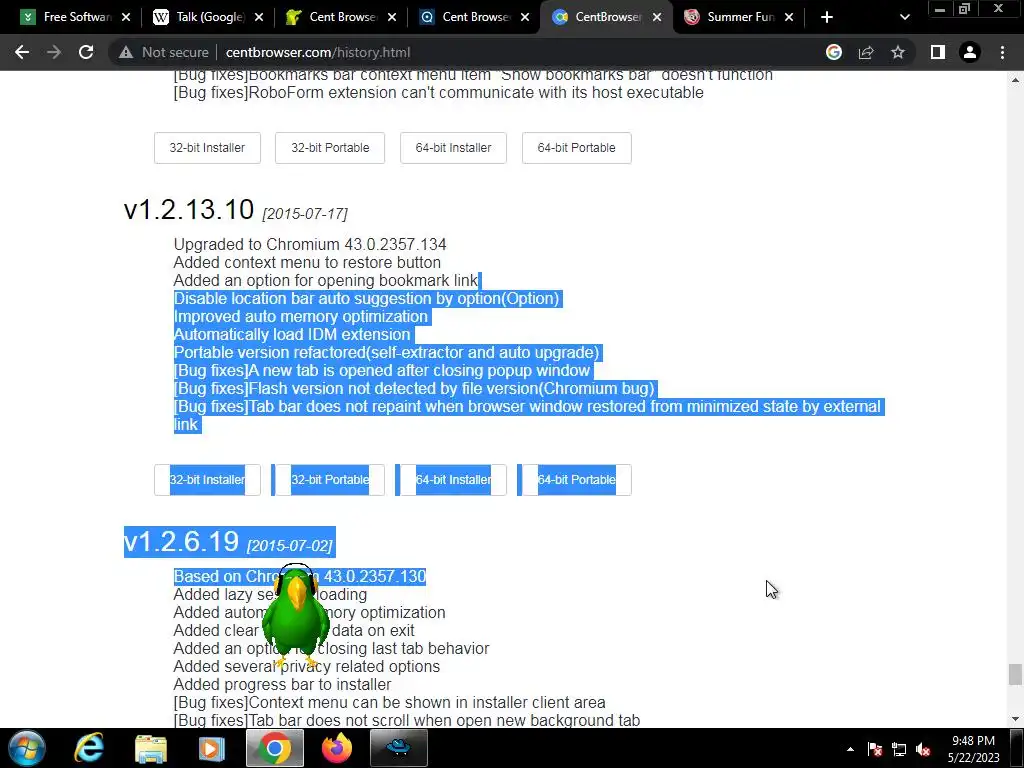Click 'Automatically load IDM extension' line
The height and width of the screenshot is (768, 1024).
[292, 334]
